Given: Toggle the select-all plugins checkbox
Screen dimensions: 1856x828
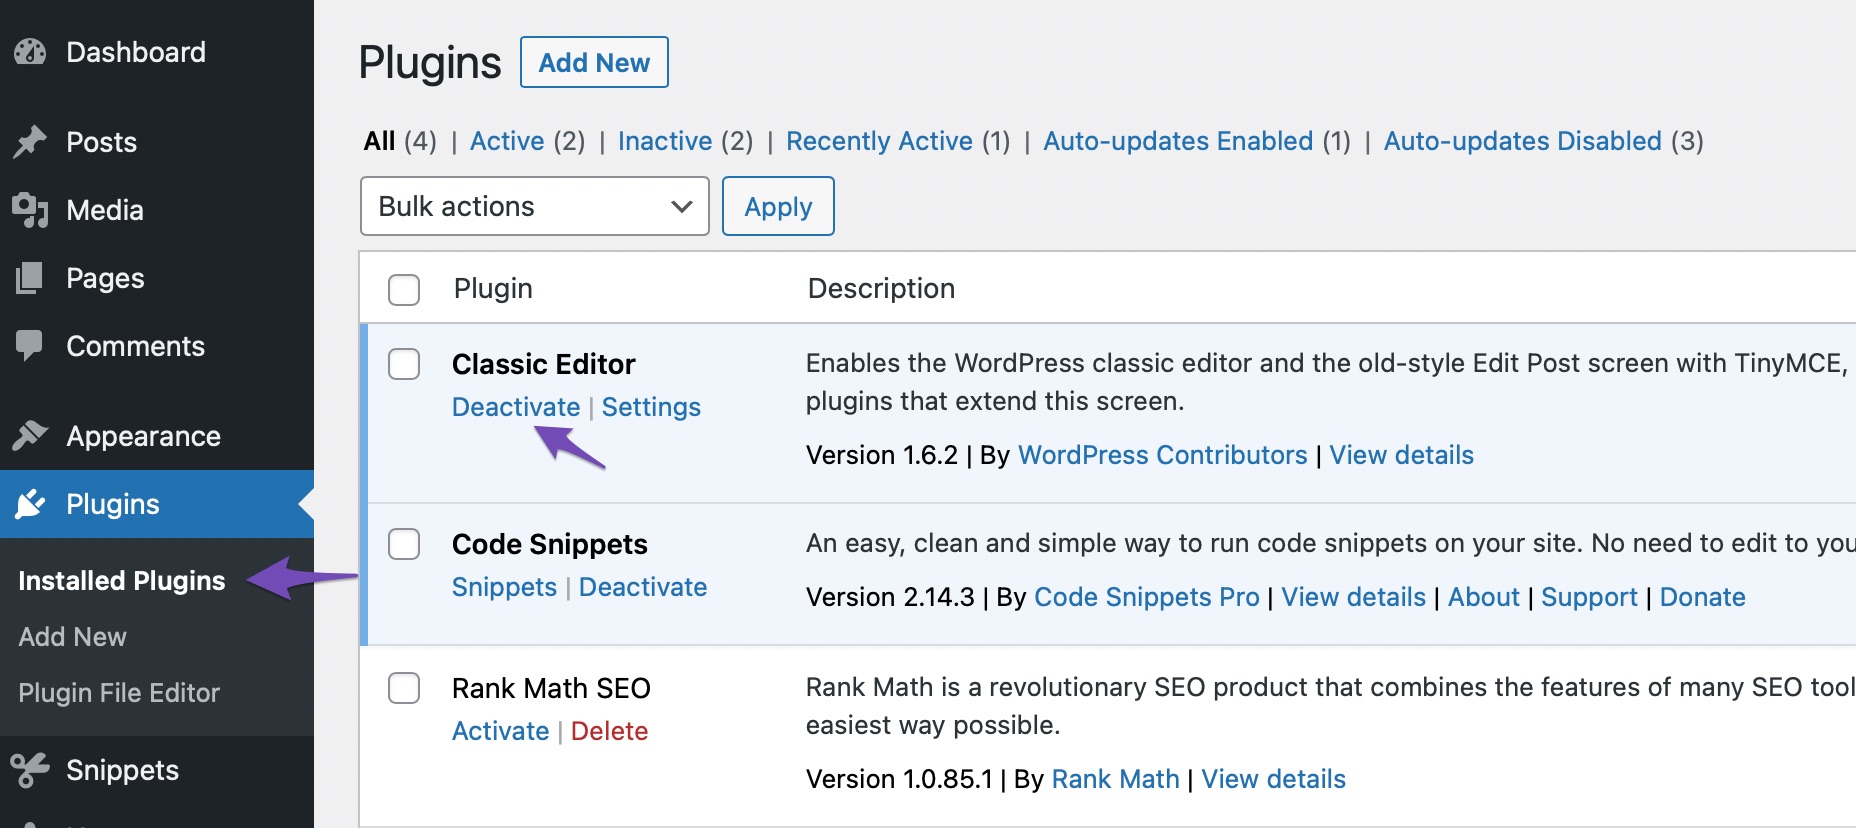Looking at the screenshot, I should (404, 290).
